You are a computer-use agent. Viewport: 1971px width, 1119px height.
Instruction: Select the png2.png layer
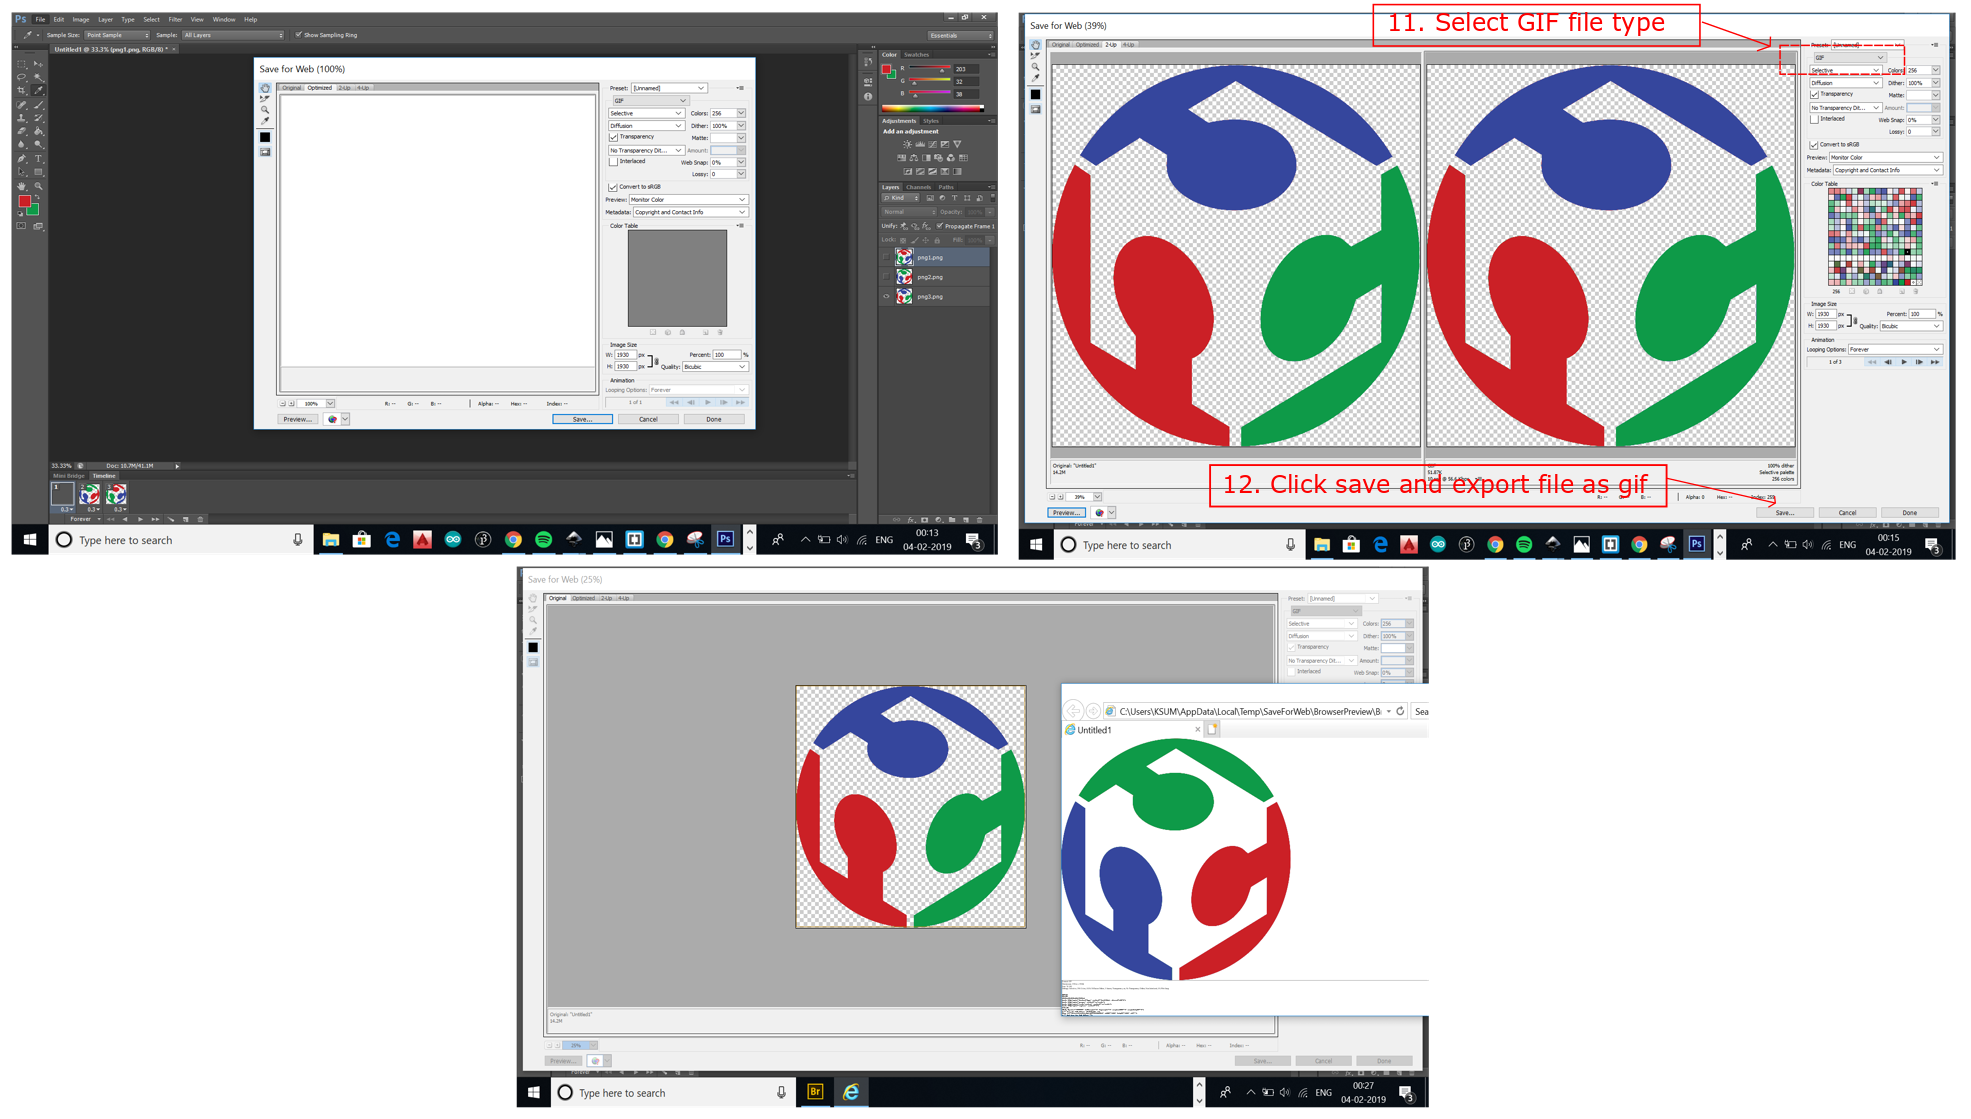coord(930,277)
